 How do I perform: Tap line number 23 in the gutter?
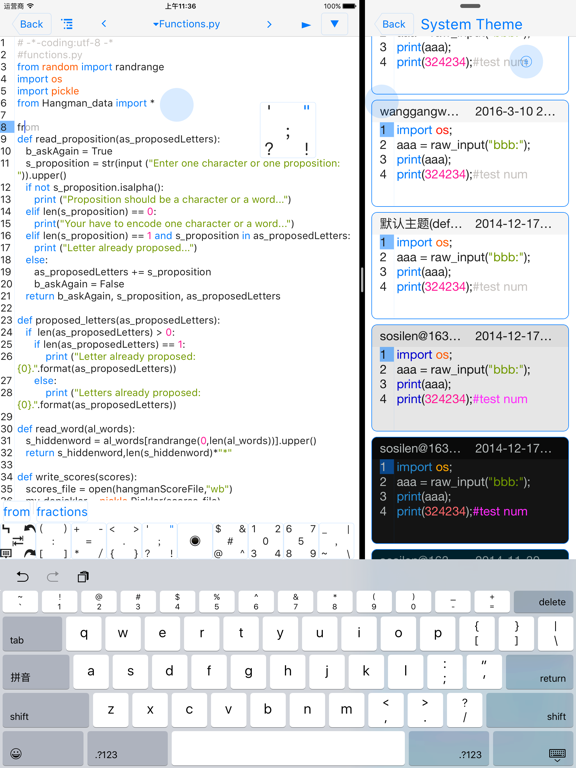6,320
